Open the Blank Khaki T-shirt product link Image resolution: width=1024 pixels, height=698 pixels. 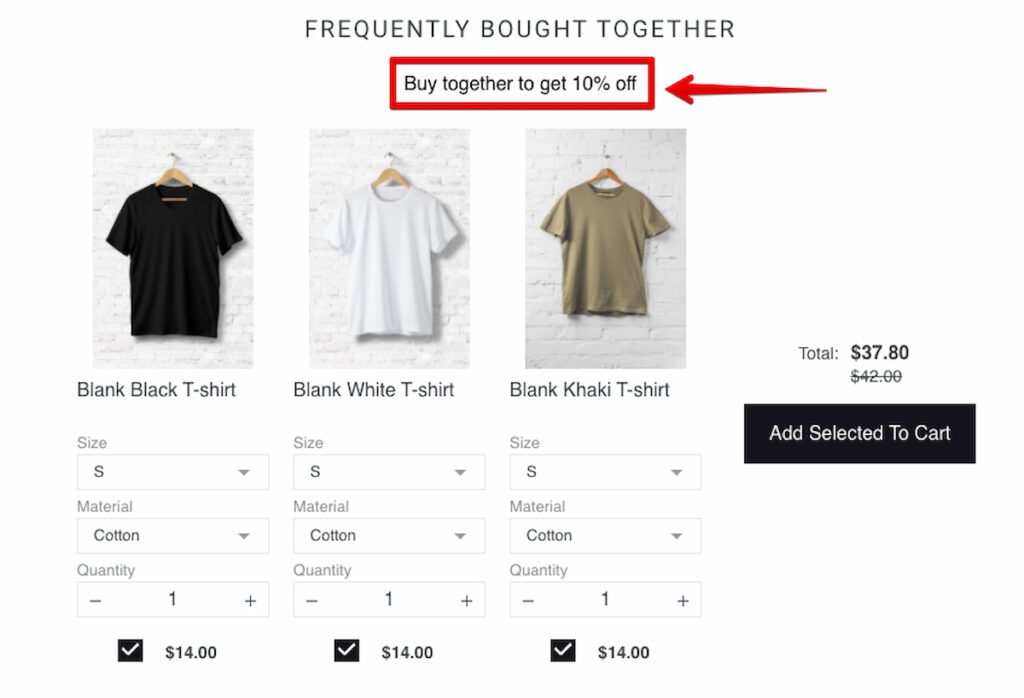(589, 390)
